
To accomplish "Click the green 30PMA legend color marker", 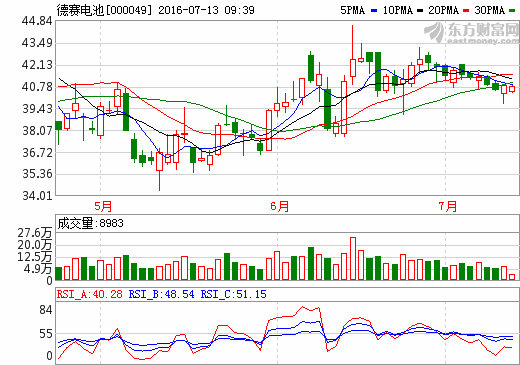I will pos(512,11).
